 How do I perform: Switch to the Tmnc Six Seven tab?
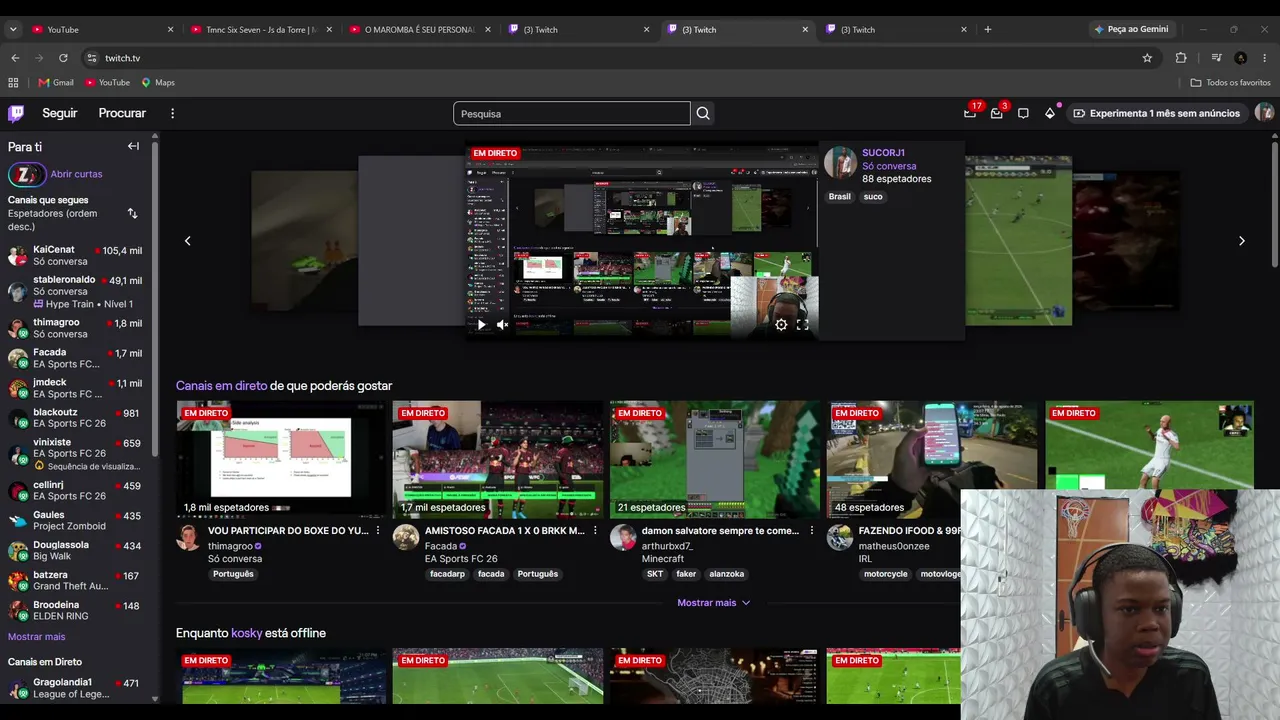click(261, 30)
